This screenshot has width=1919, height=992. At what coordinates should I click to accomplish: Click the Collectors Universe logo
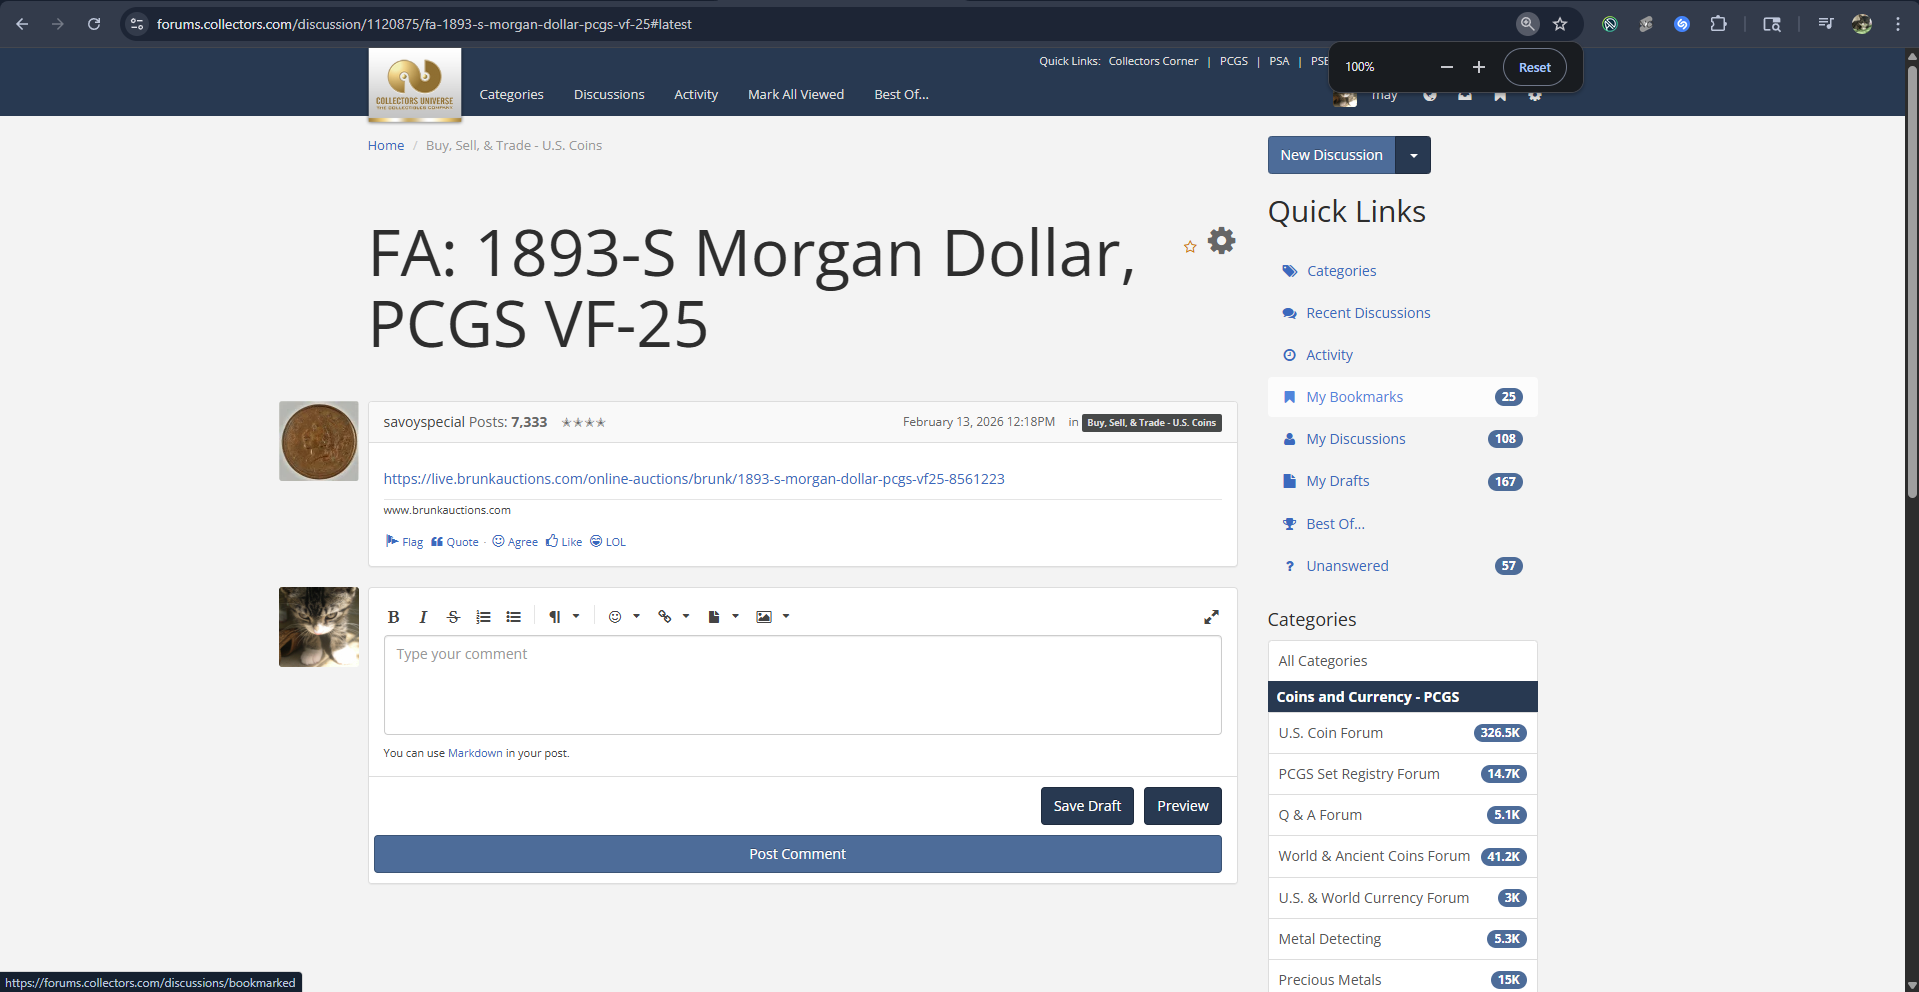[415, 85]
